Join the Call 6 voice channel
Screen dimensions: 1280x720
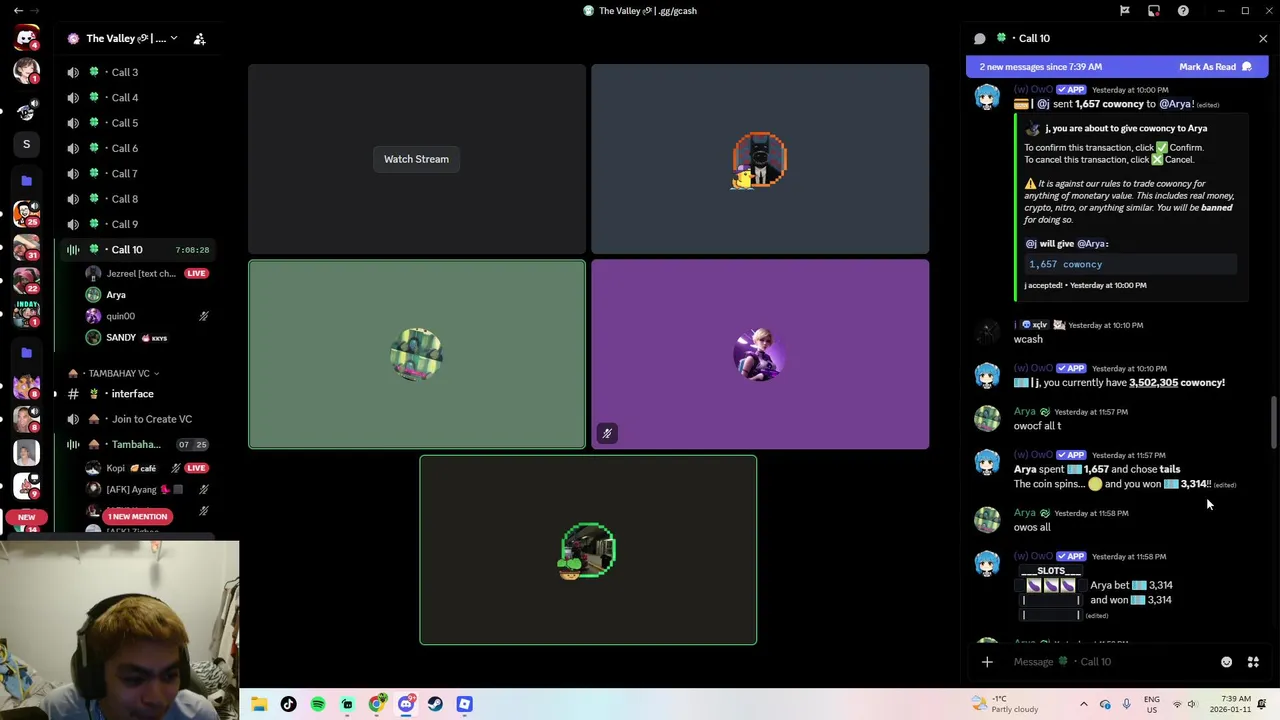pos(136,148)
